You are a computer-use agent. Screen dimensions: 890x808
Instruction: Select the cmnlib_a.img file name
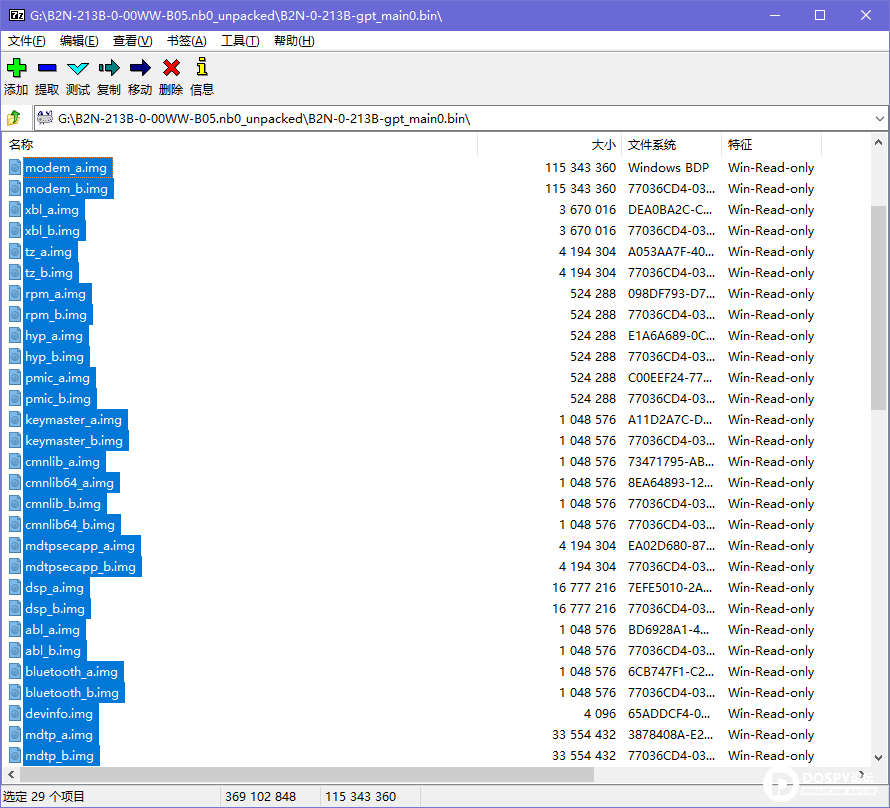coord(62,461)
